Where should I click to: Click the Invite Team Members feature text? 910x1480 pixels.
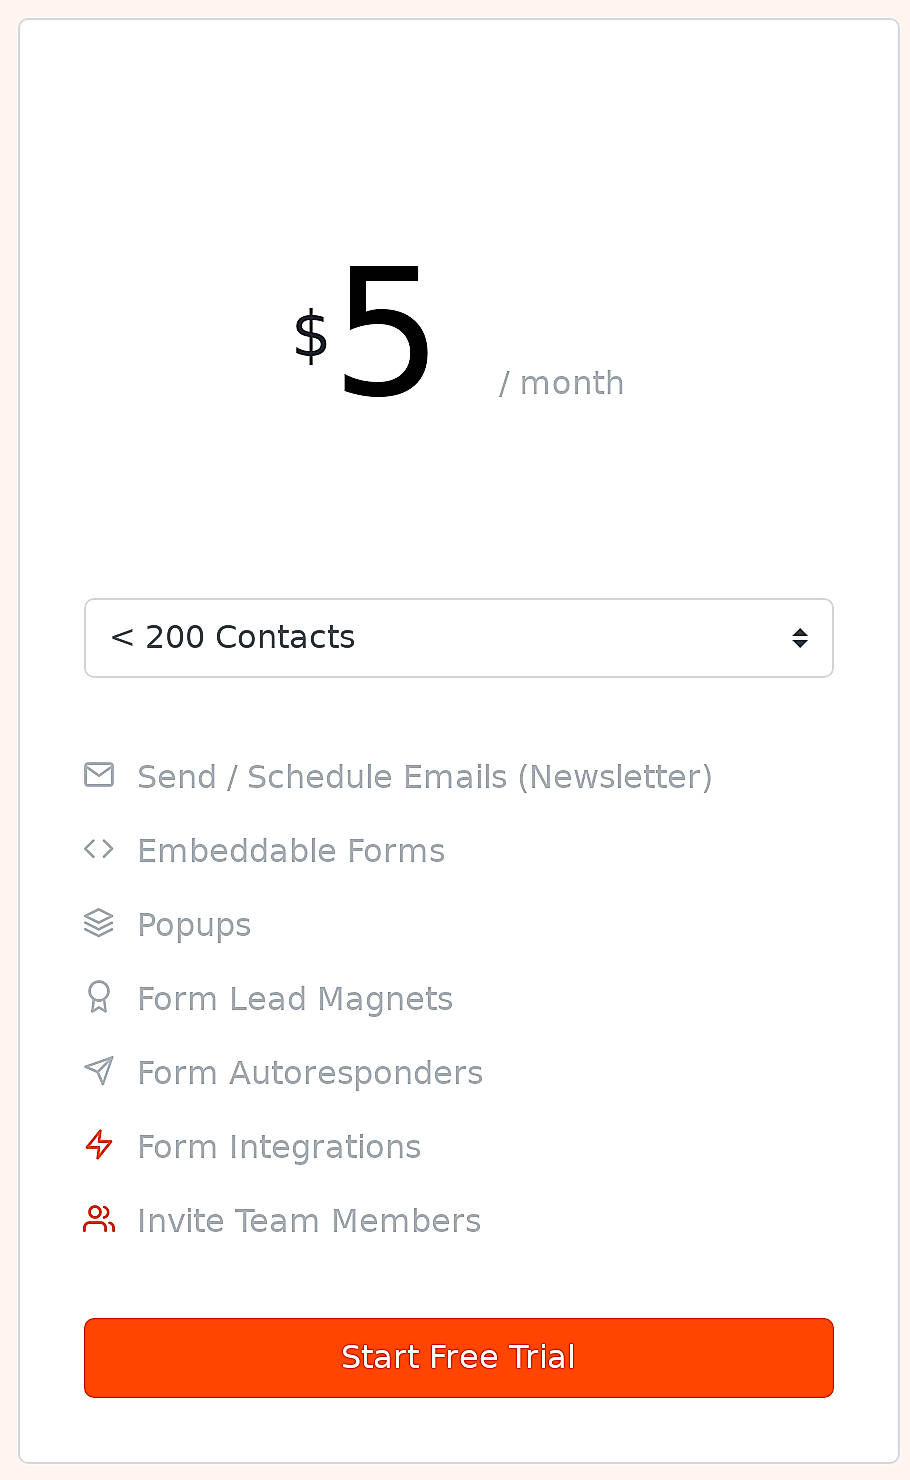(x=308, y=1220)
